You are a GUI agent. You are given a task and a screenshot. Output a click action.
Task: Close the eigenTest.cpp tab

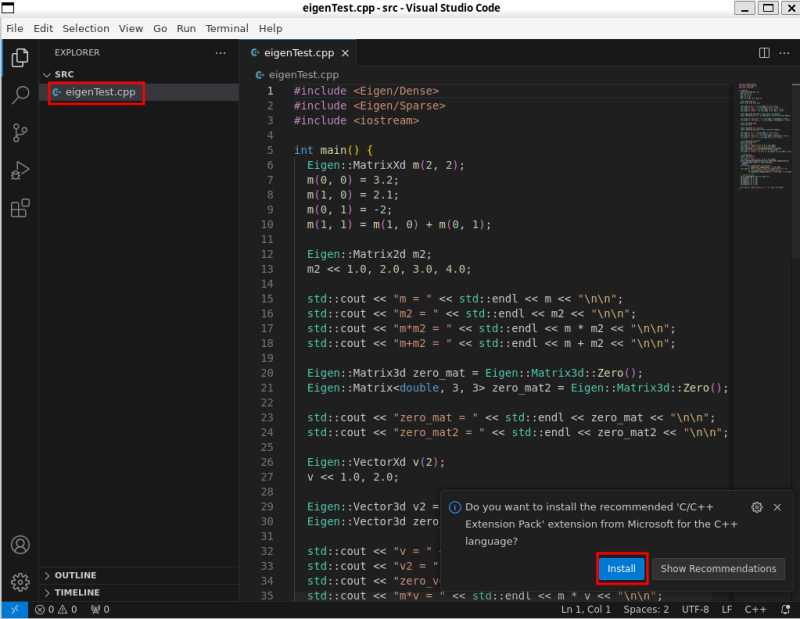(x=345, y=53)
